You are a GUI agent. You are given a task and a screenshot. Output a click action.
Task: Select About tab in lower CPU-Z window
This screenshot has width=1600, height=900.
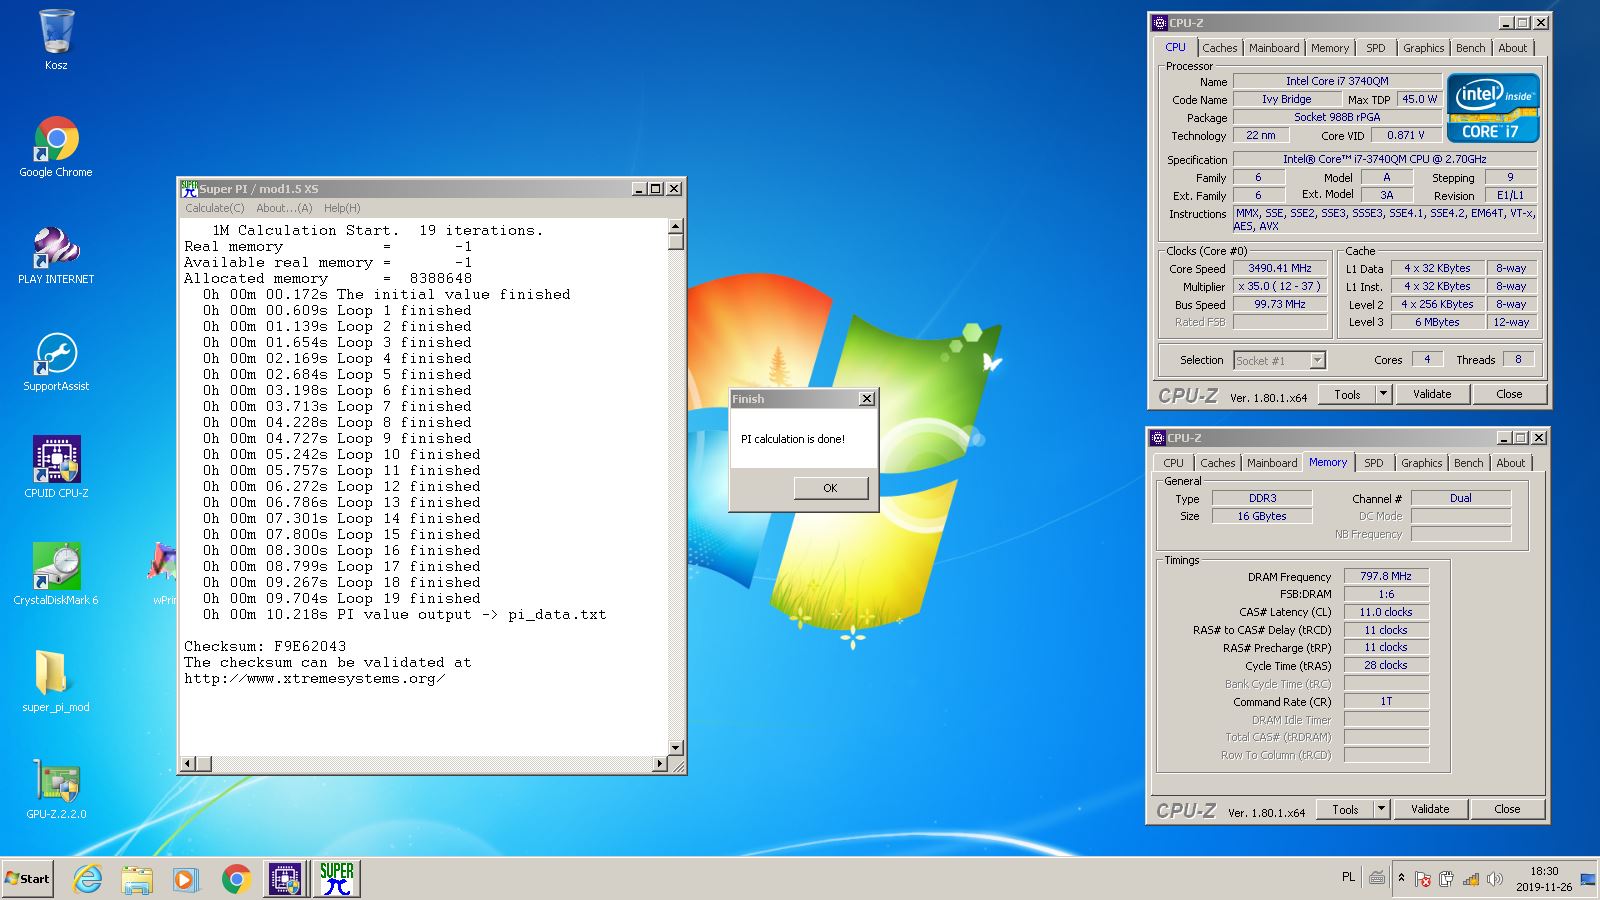tap(1511, 463)
